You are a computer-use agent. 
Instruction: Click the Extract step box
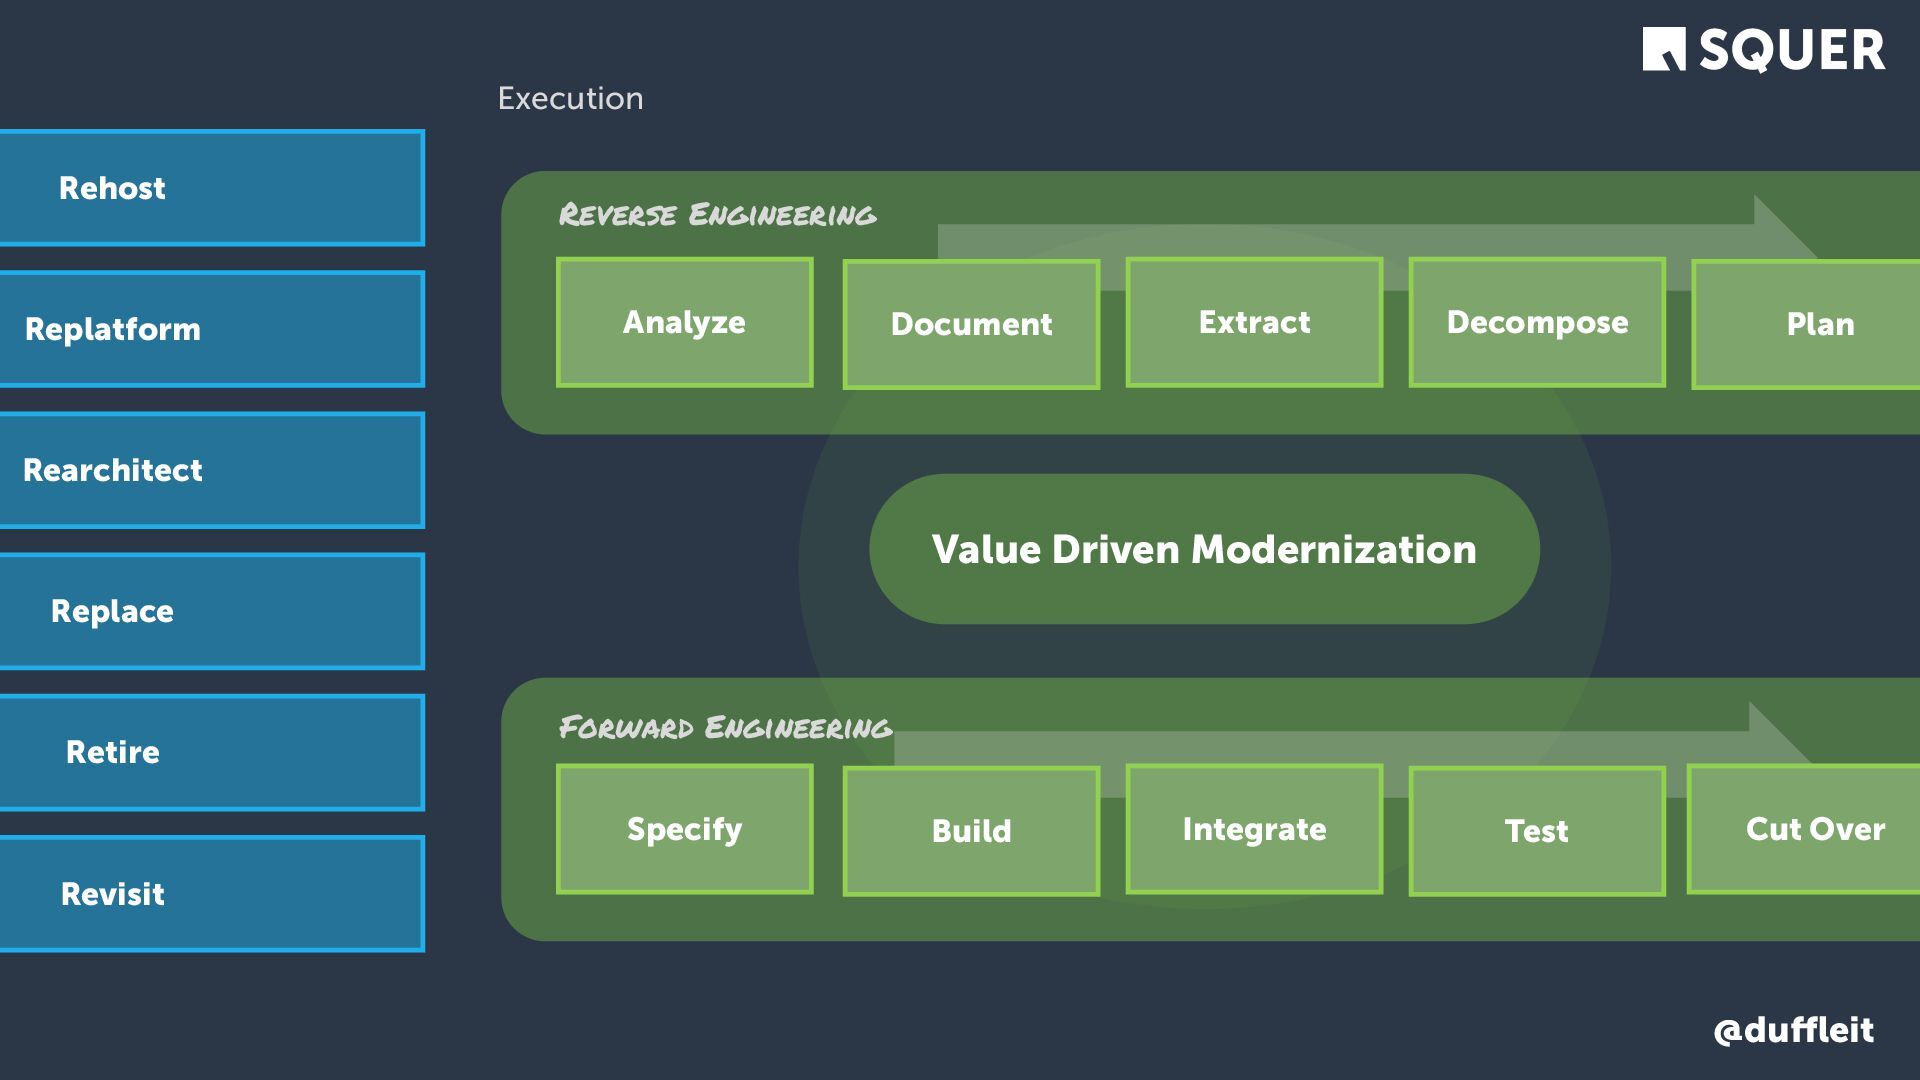click(x=1254, y=322)
